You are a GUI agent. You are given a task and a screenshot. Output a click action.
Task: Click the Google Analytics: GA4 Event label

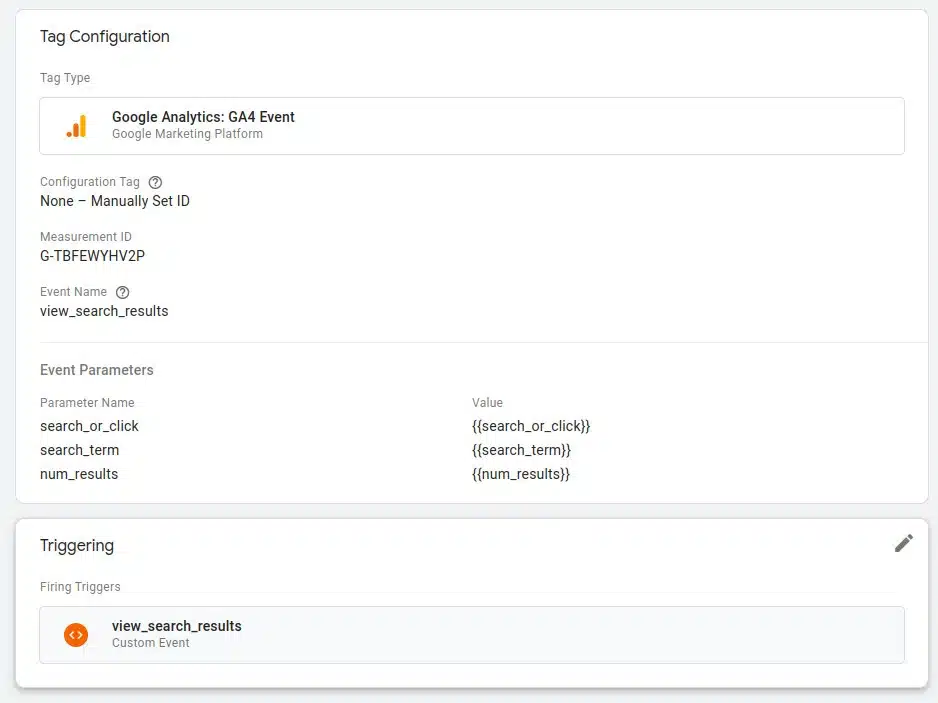[203, 117]
